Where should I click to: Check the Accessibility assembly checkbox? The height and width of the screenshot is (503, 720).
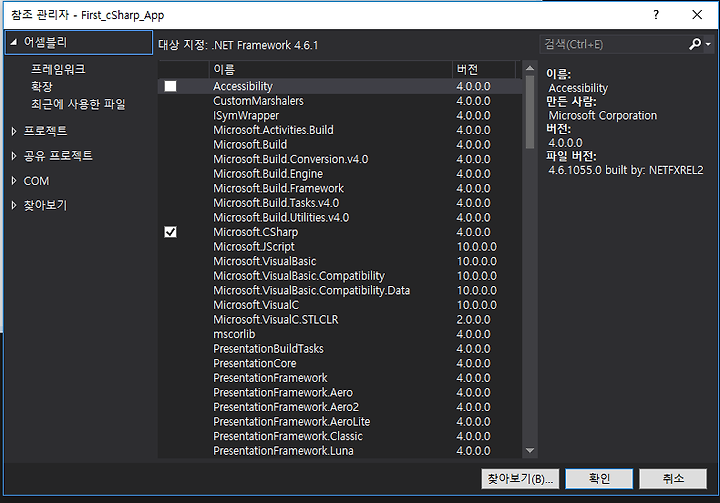pyautogui.click(x=170, y=86)
